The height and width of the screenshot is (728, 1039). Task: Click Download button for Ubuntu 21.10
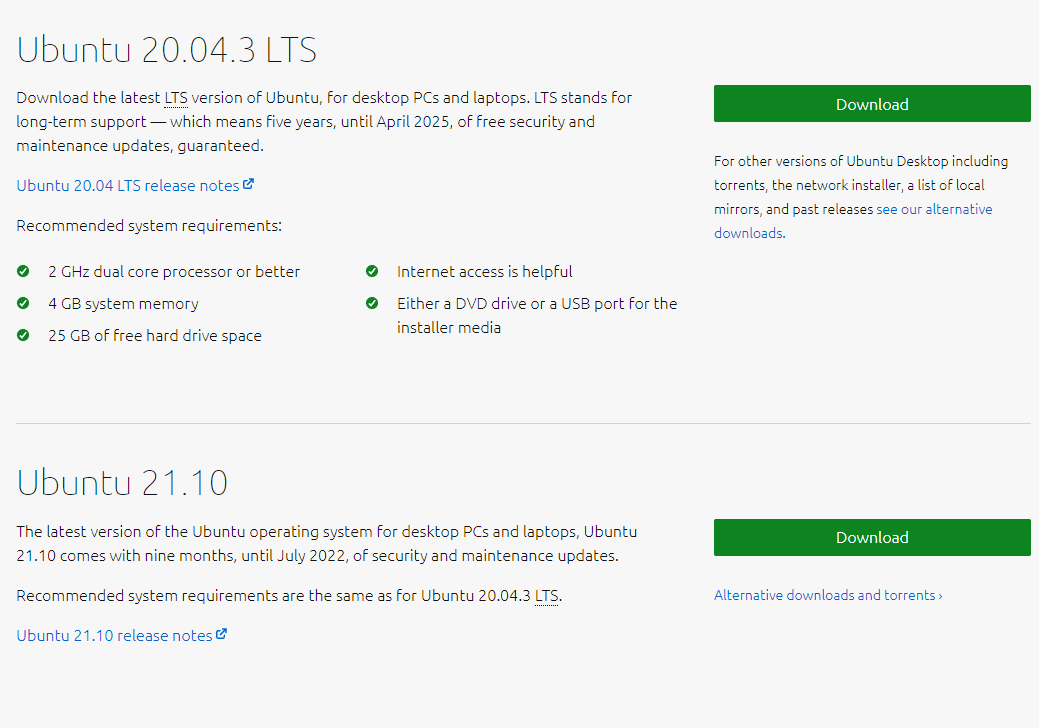(x=872, y=537)
